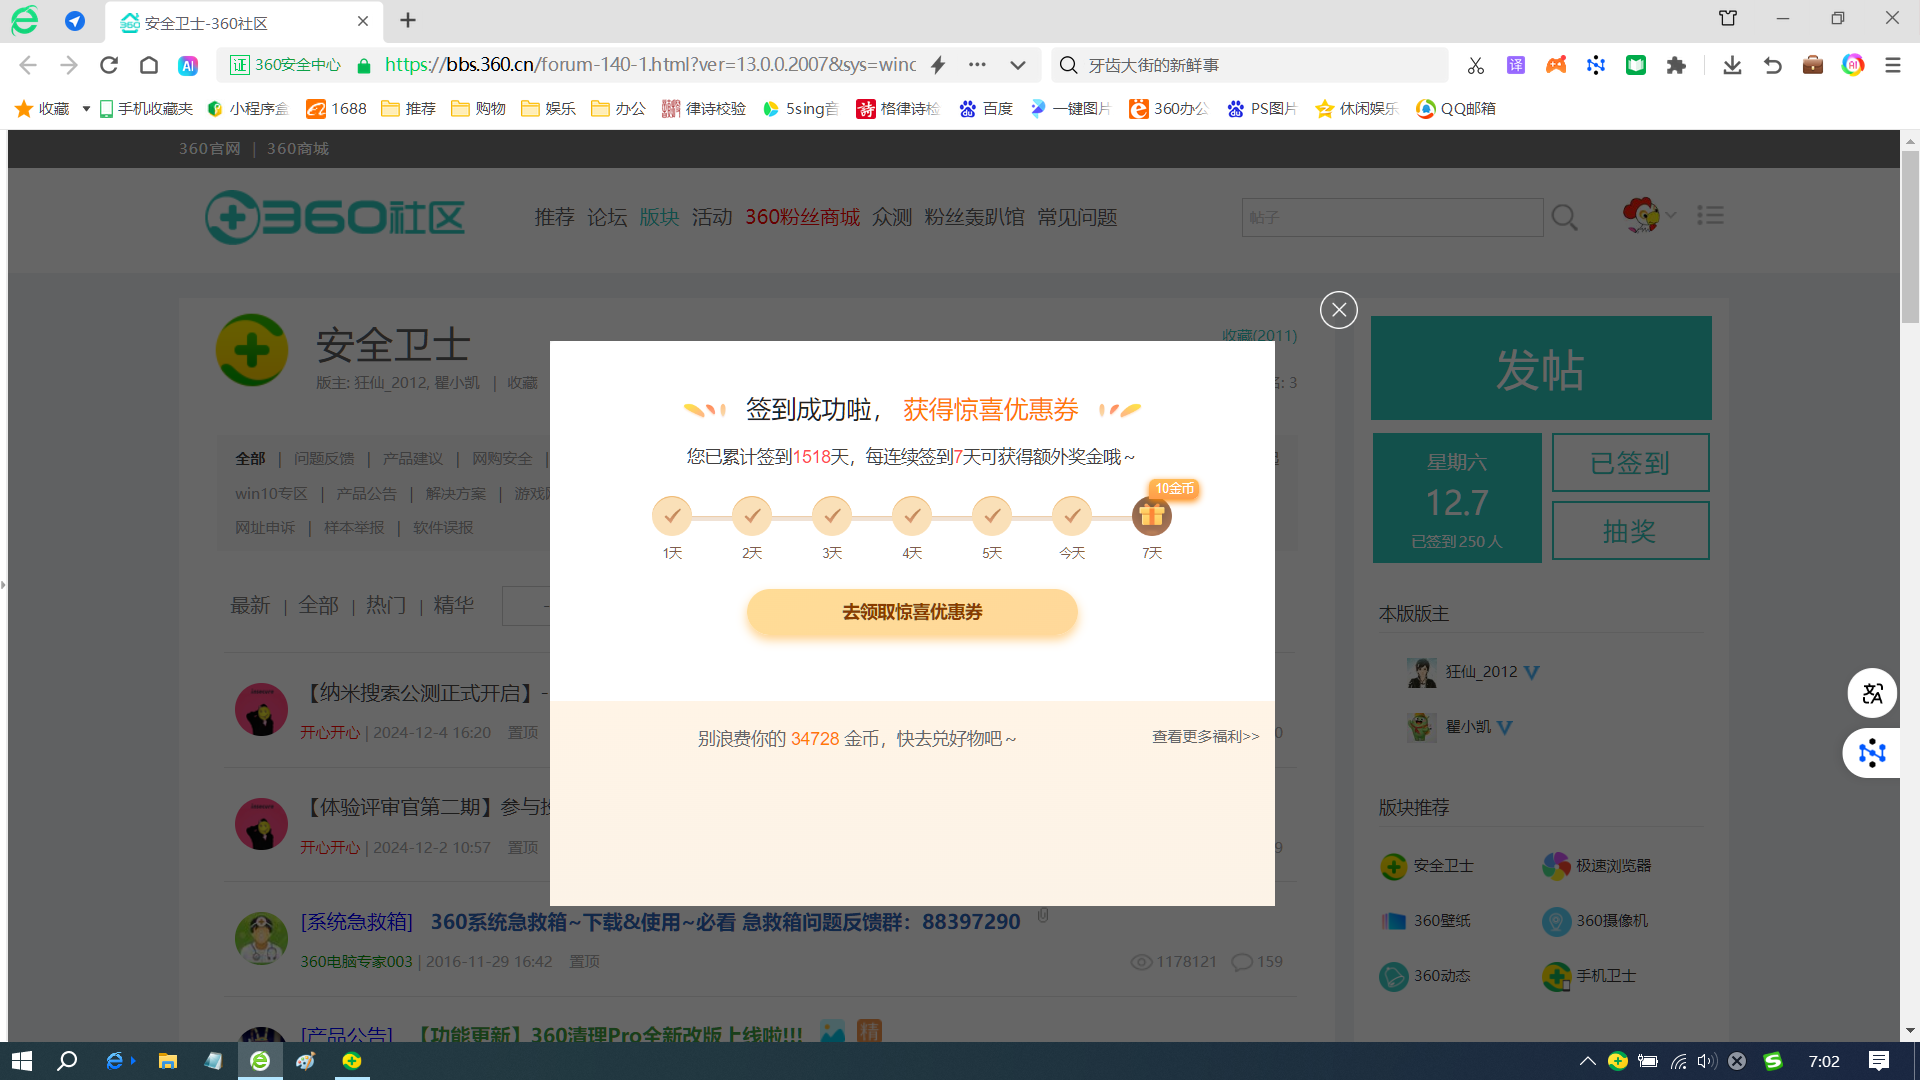Viewport: 1920px width, 1080px height.
Task: Open the 购物 bookmark folder
Action: tap(479, 108)
